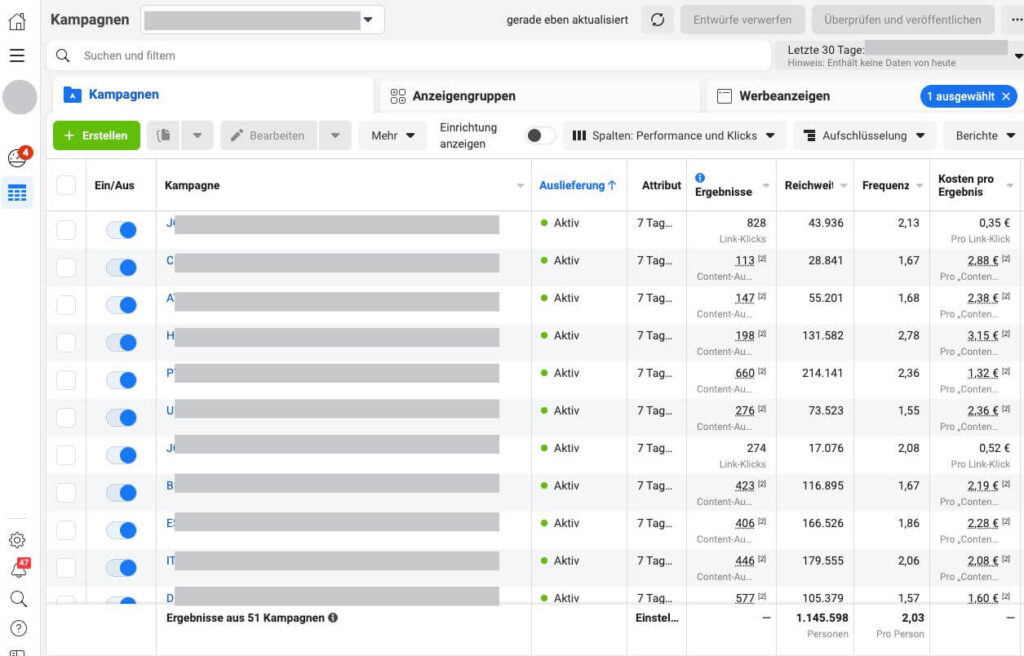Clear selection with X on '1 ausgewählt'
This screenshot has width=1024, height=656.
1006,96
